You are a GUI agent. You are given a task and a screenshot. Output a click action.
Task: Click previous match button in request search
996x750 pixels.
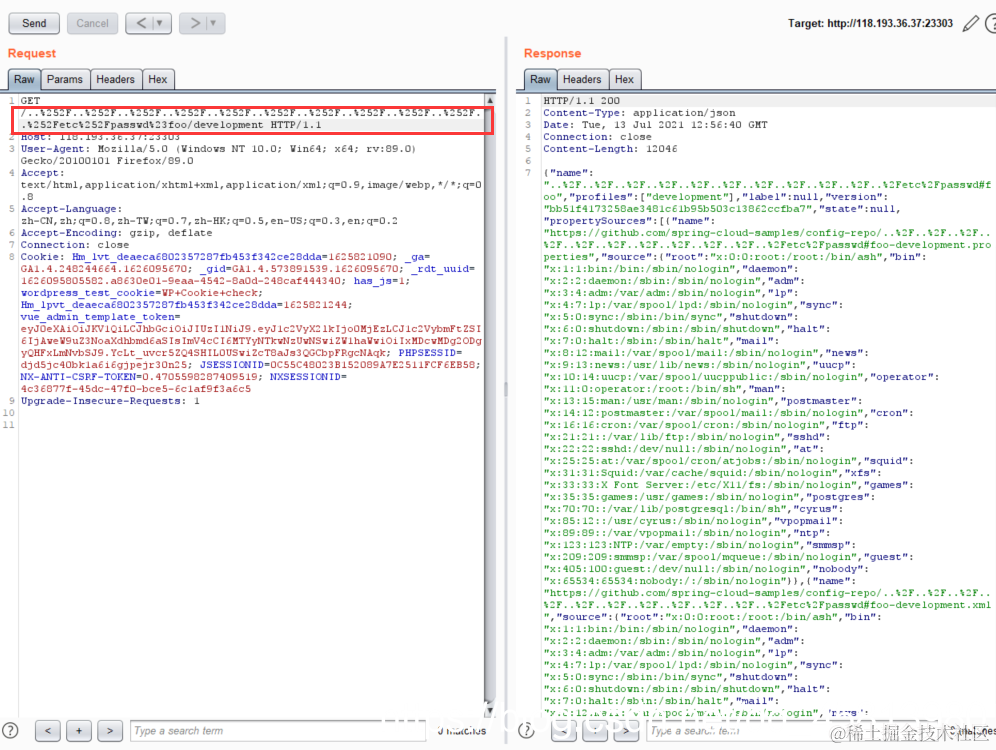48,731
